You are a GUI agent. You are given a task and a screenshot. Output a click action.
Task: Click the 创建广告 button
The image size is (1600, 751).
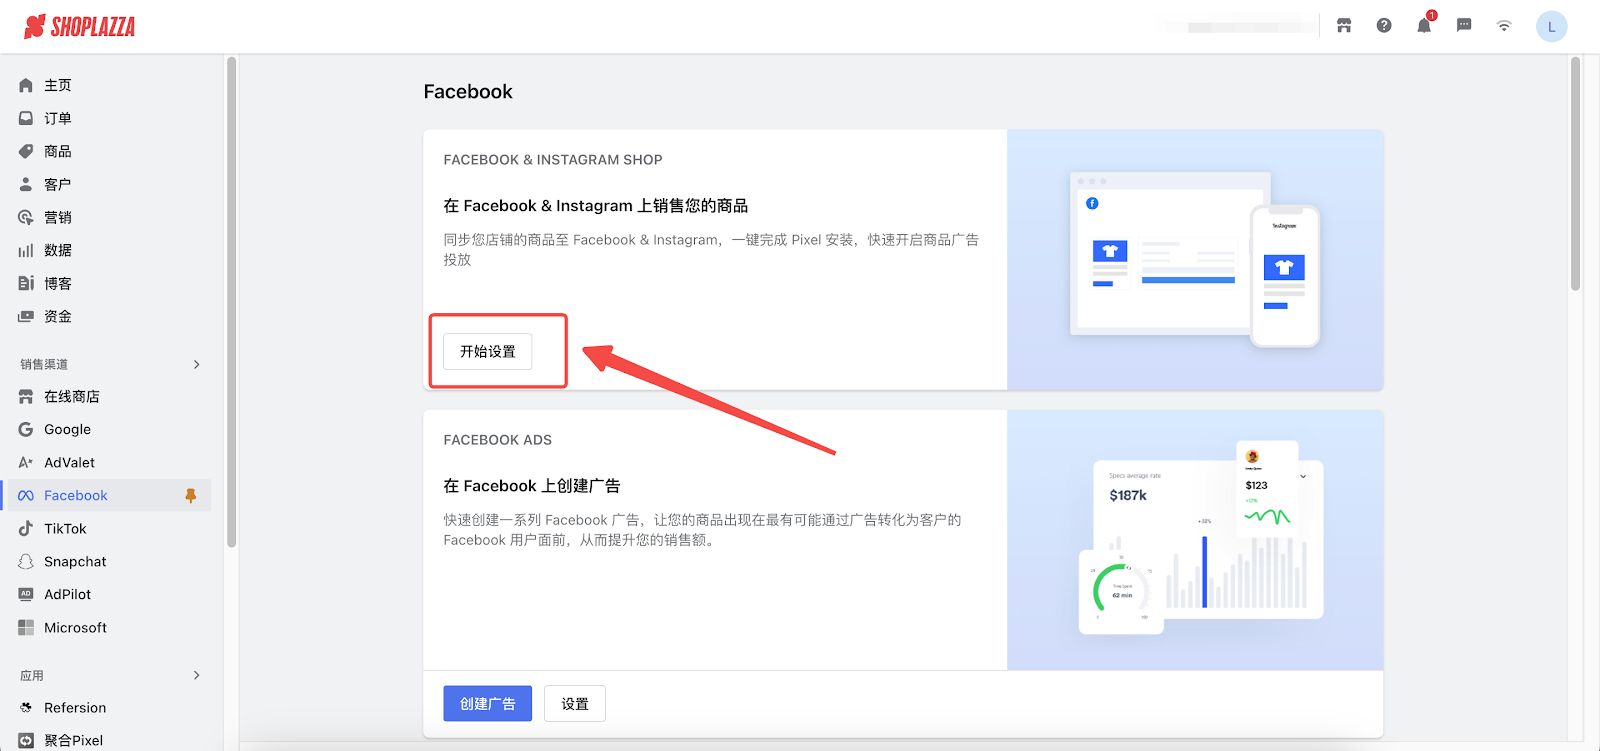click(x=488, y=704)
